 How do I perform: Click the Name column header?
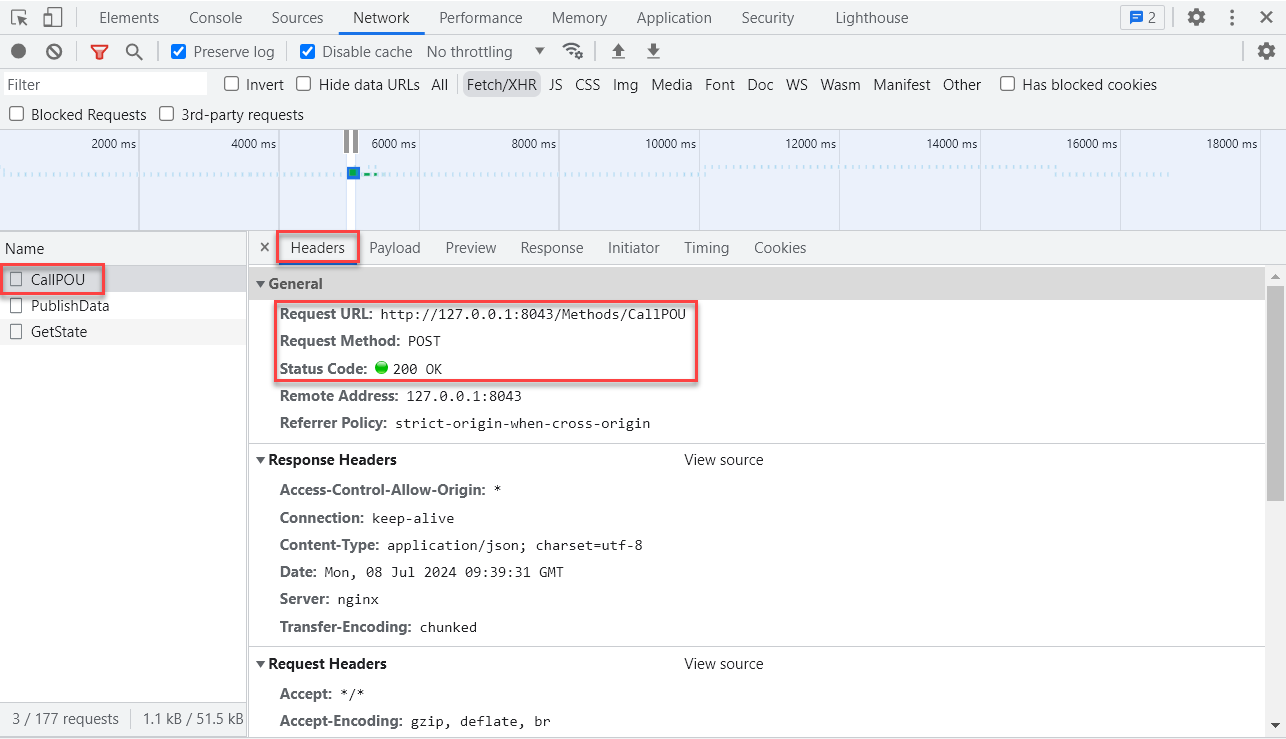coord(123,249)
